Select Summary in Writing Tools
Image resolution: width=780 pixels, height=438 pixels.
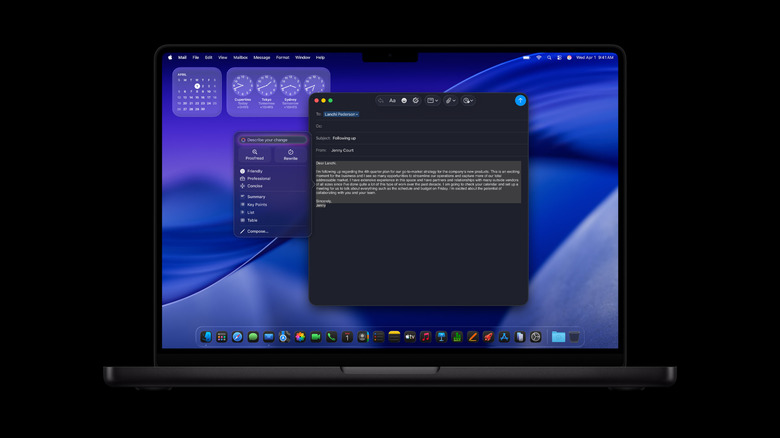[x=272, y=197]
